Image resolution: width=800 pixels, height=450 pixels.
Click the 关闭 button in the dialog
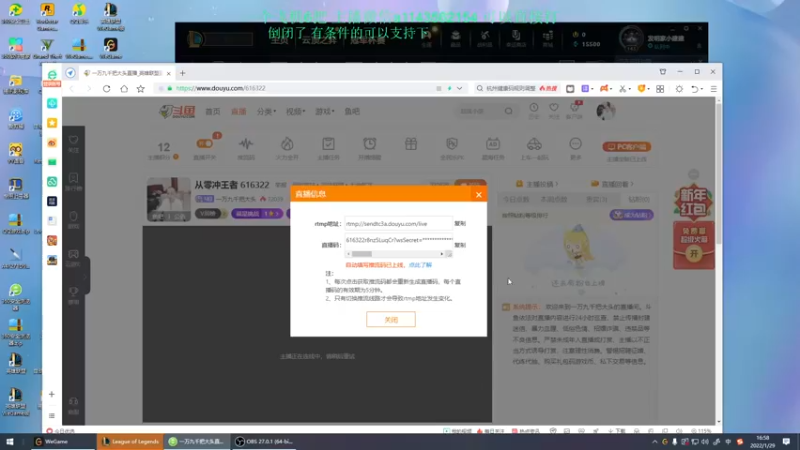391,319
